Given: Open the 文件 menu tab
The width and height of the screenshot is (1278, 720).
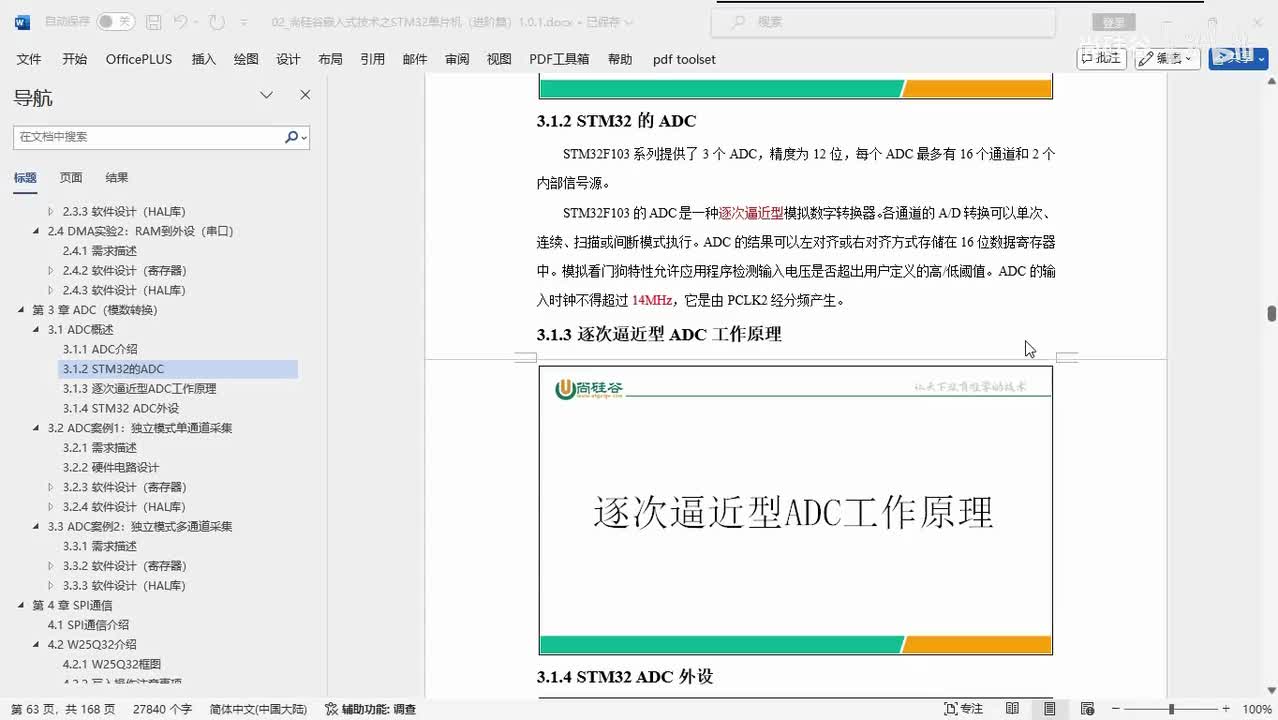Looking at the screenshot, I should pos(29,59).
